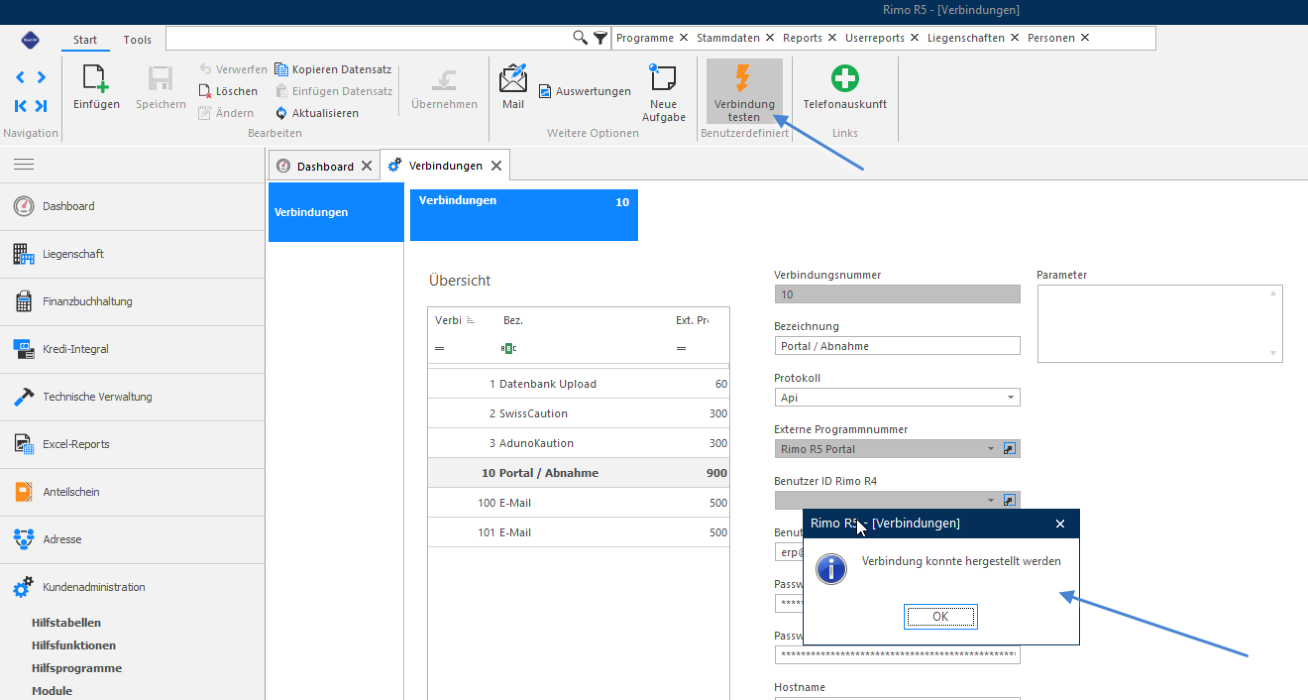Open Liegenschaft in the sidebar
The width and height of the screenshot is (1308, 700).
(132, 254)
